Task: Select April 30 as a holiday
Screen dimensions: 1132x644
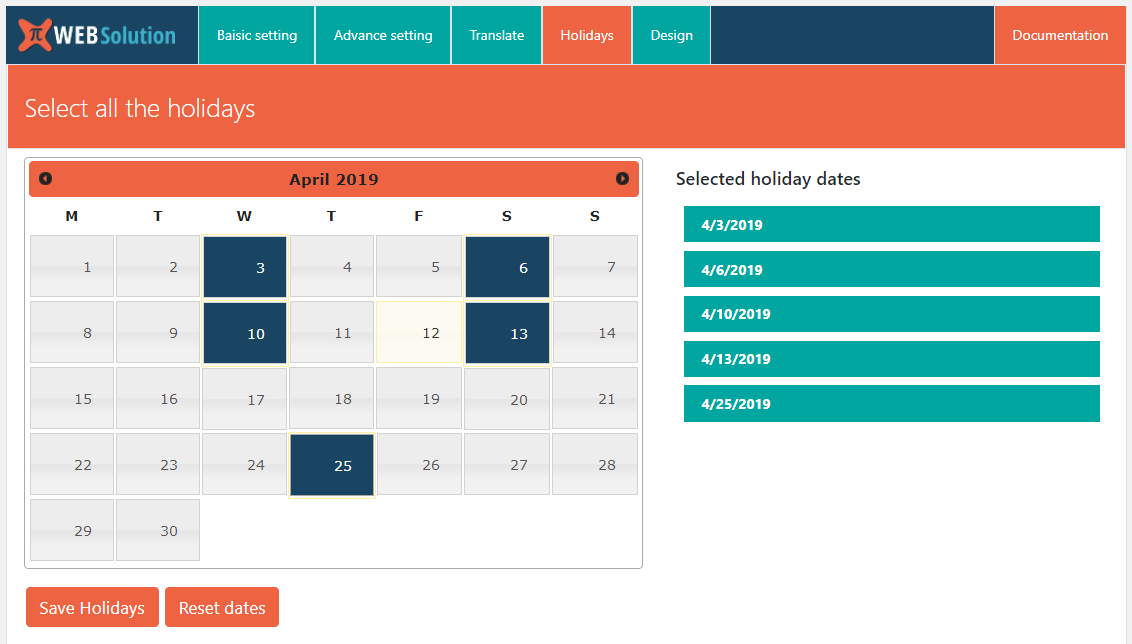Action: 158,530
